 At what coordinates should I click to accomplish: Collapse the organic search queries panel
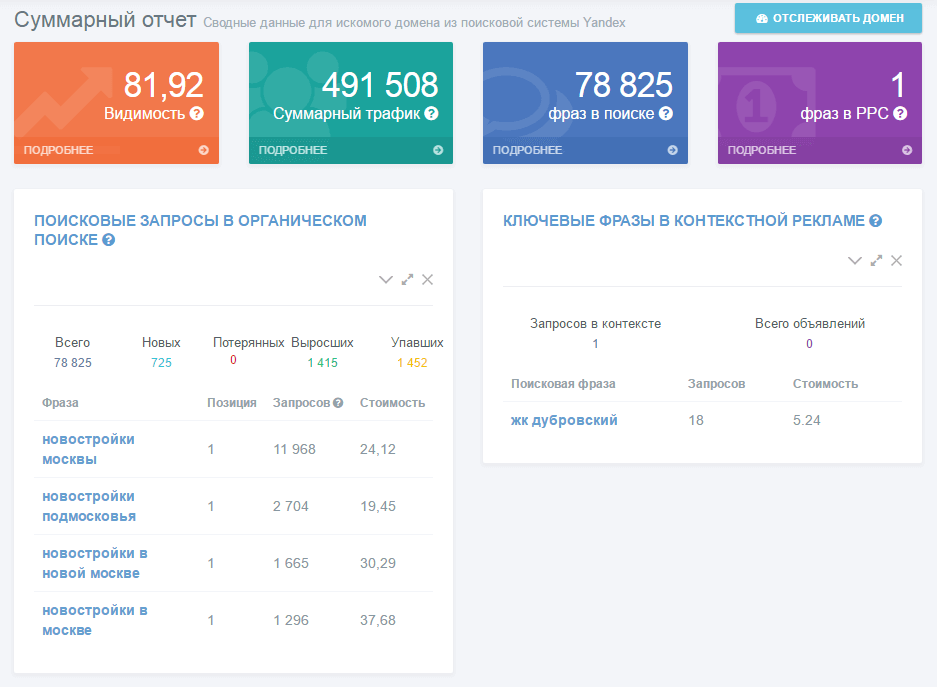pos(385,280)
